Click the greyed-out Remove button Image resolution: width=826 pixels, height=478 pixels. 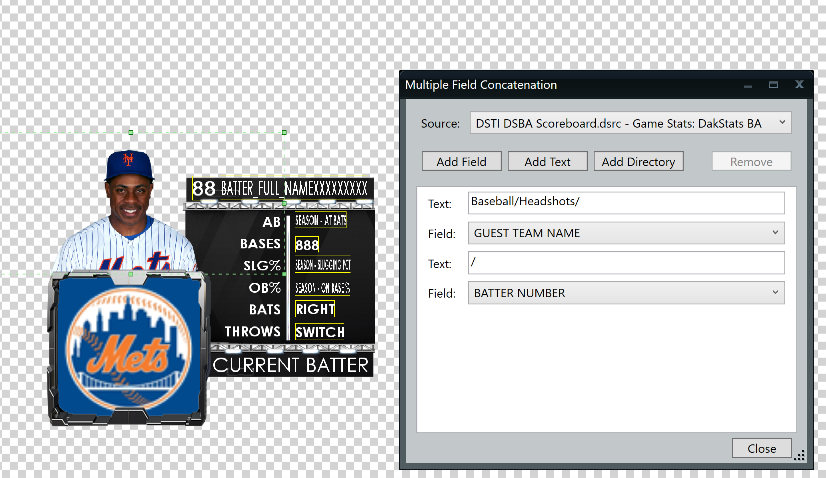pos(751,162)
